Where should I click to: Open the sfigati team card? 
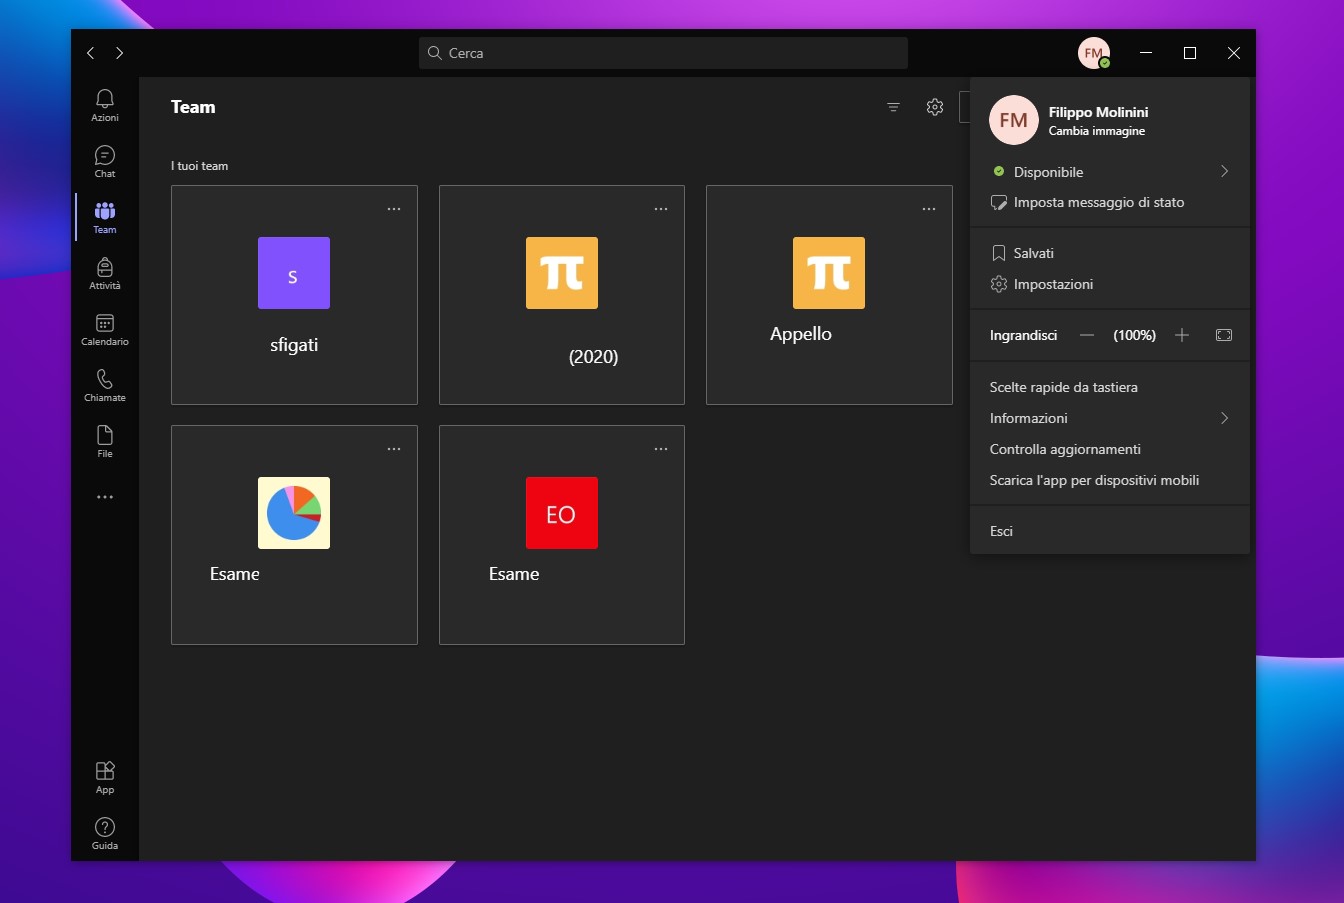294,295
